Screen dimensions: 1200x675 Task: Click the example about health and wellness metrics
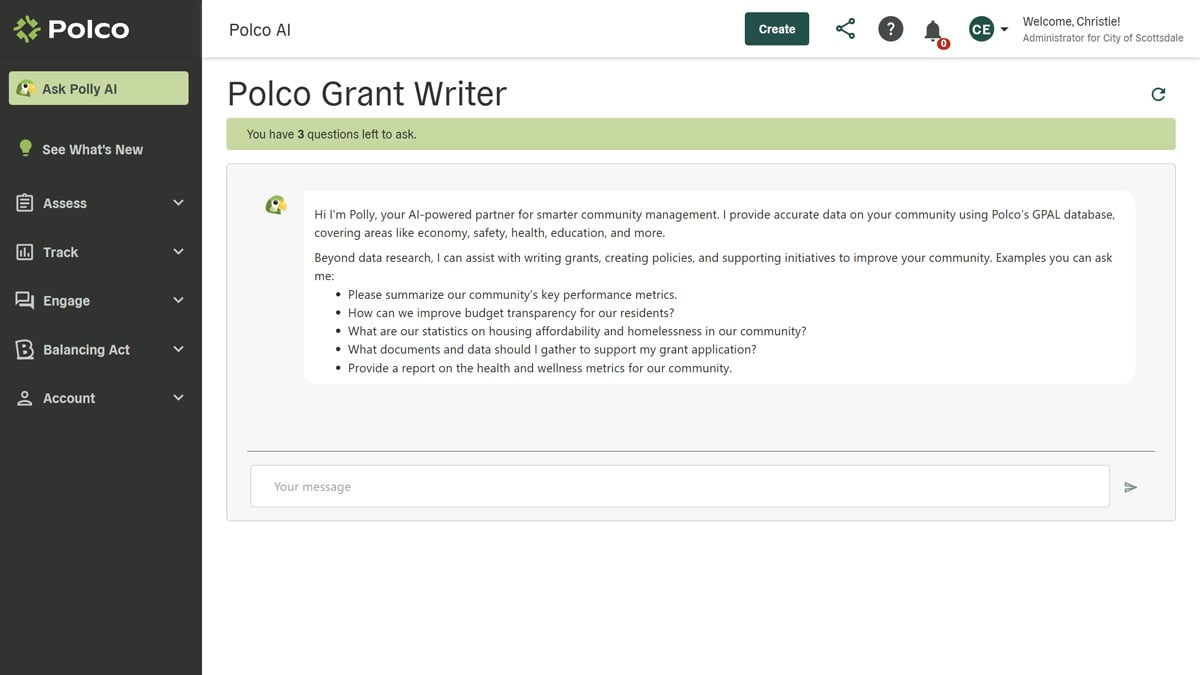(540, 368)
